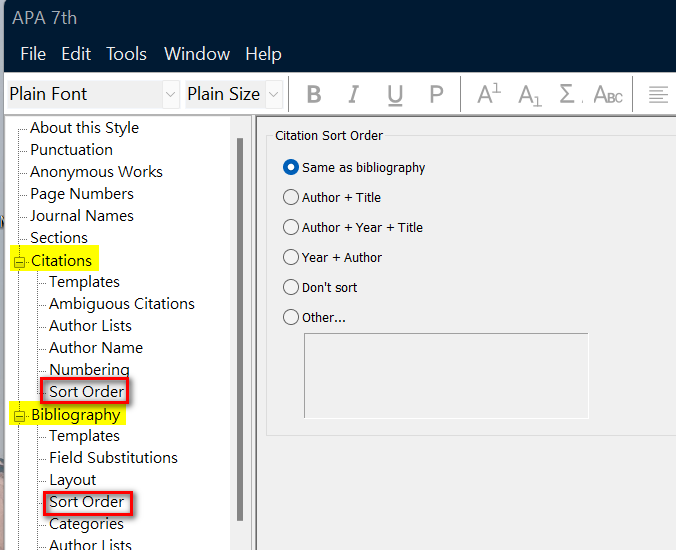Open the Plain Size dropdown

(273, 94)
